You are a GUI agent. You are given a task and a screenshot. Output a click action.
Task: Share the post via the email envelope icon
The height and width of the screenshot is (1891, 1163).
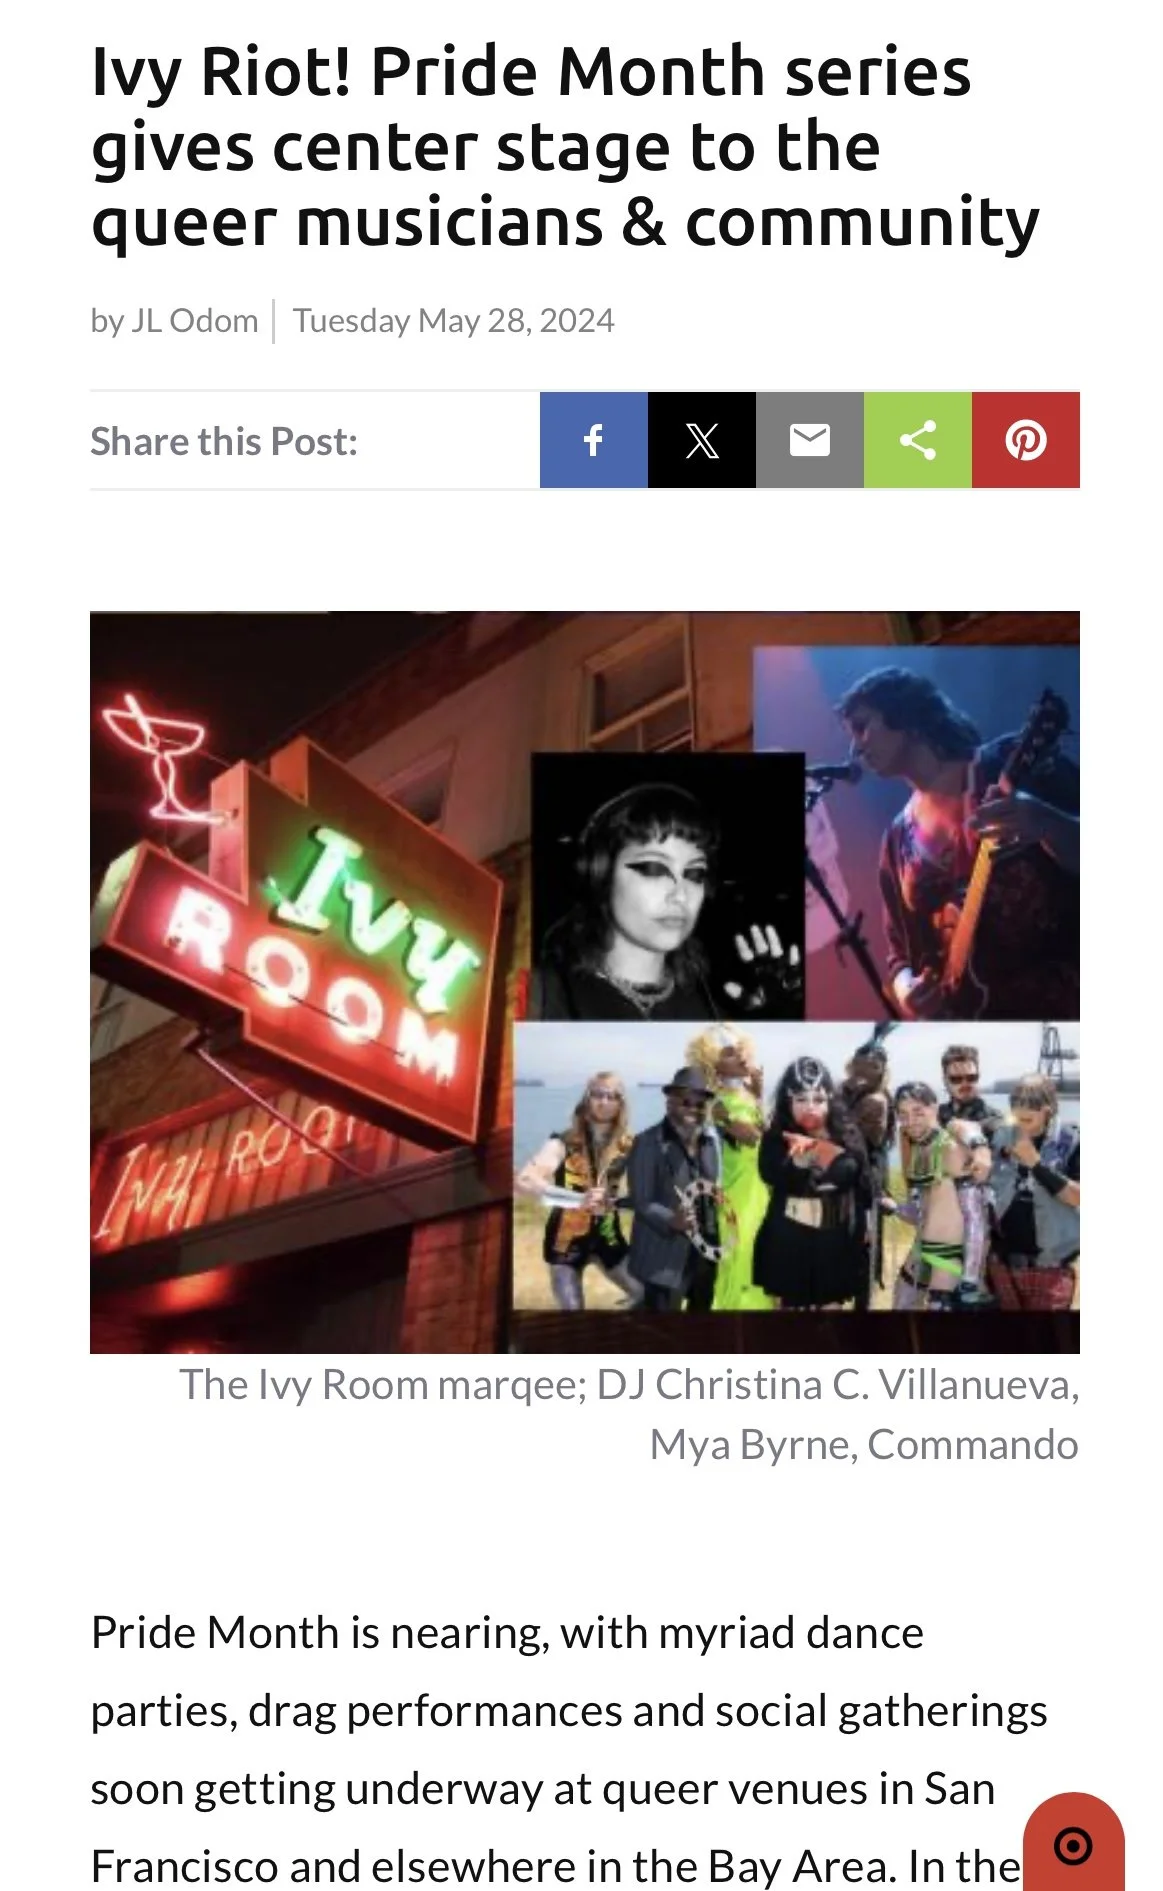(x=810, y=440)
